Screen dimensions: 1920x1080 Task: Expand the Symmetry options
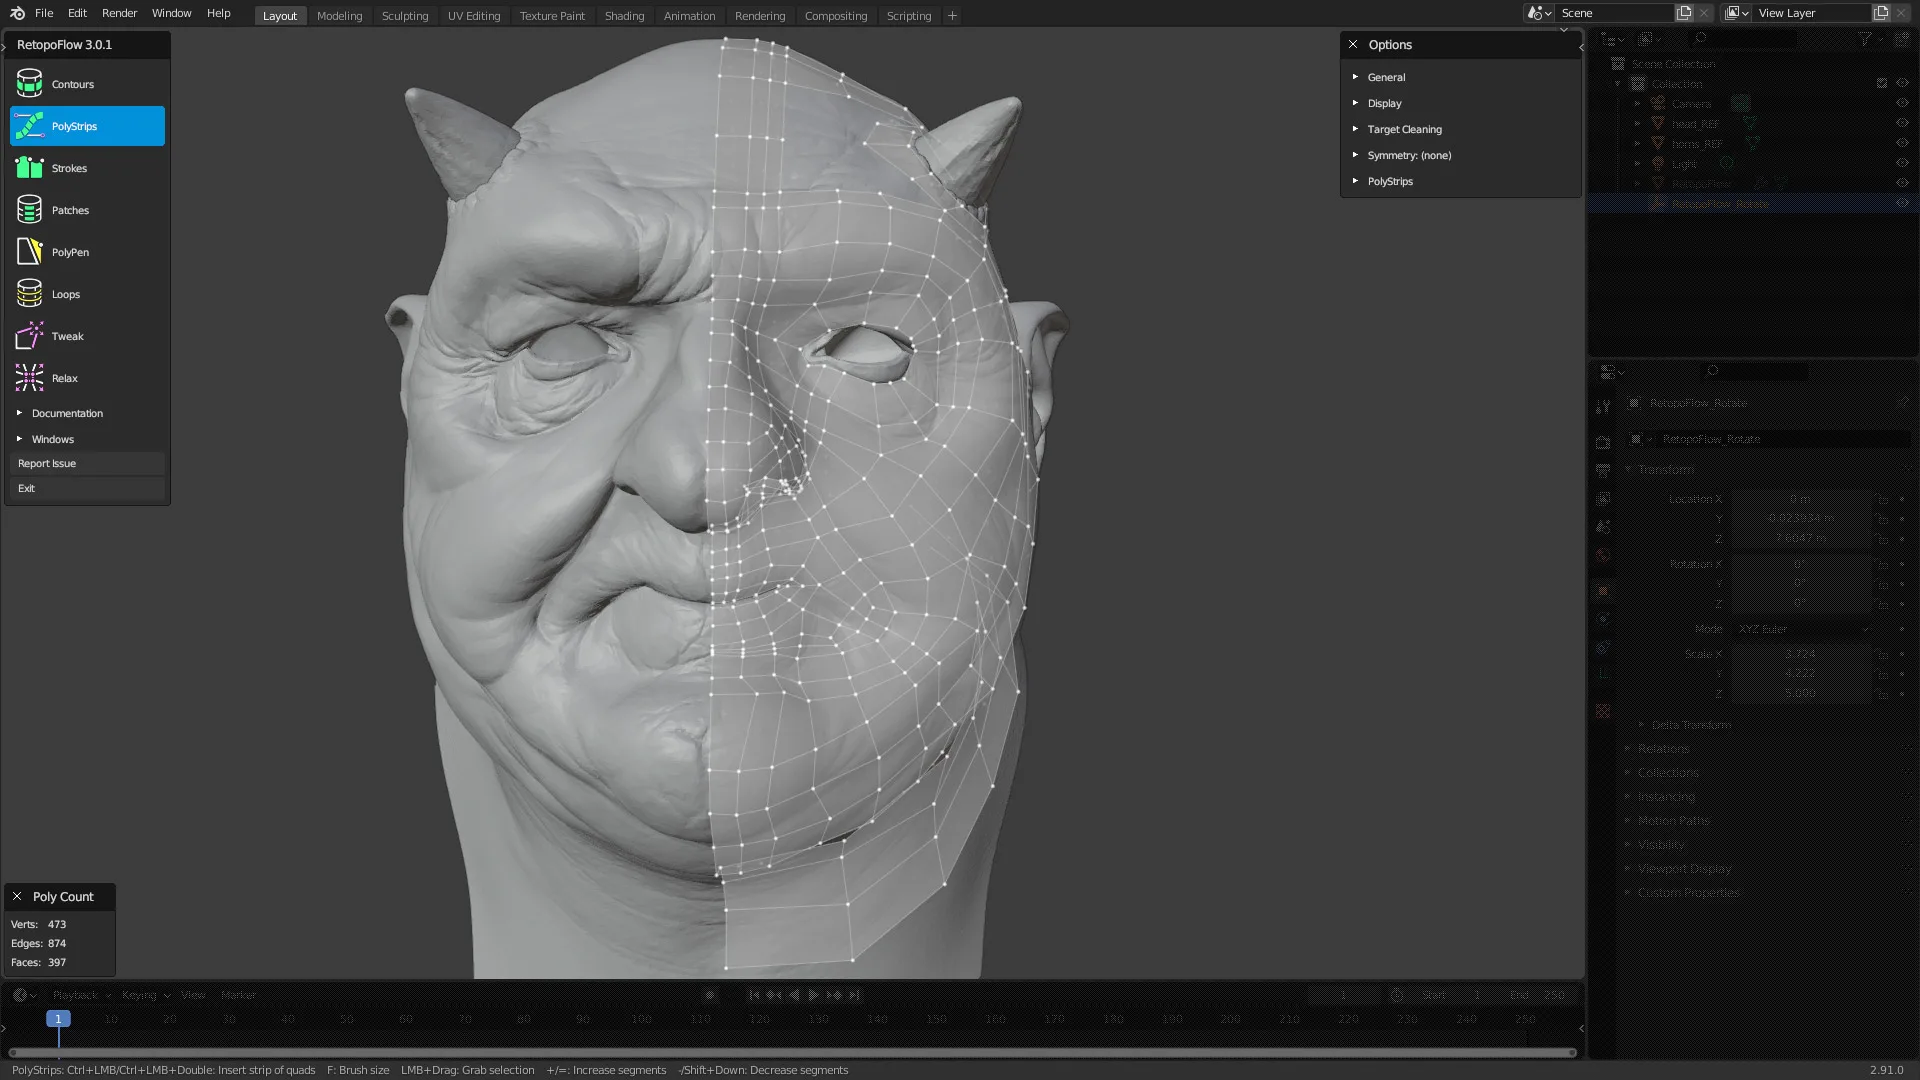pos(1408,155)
